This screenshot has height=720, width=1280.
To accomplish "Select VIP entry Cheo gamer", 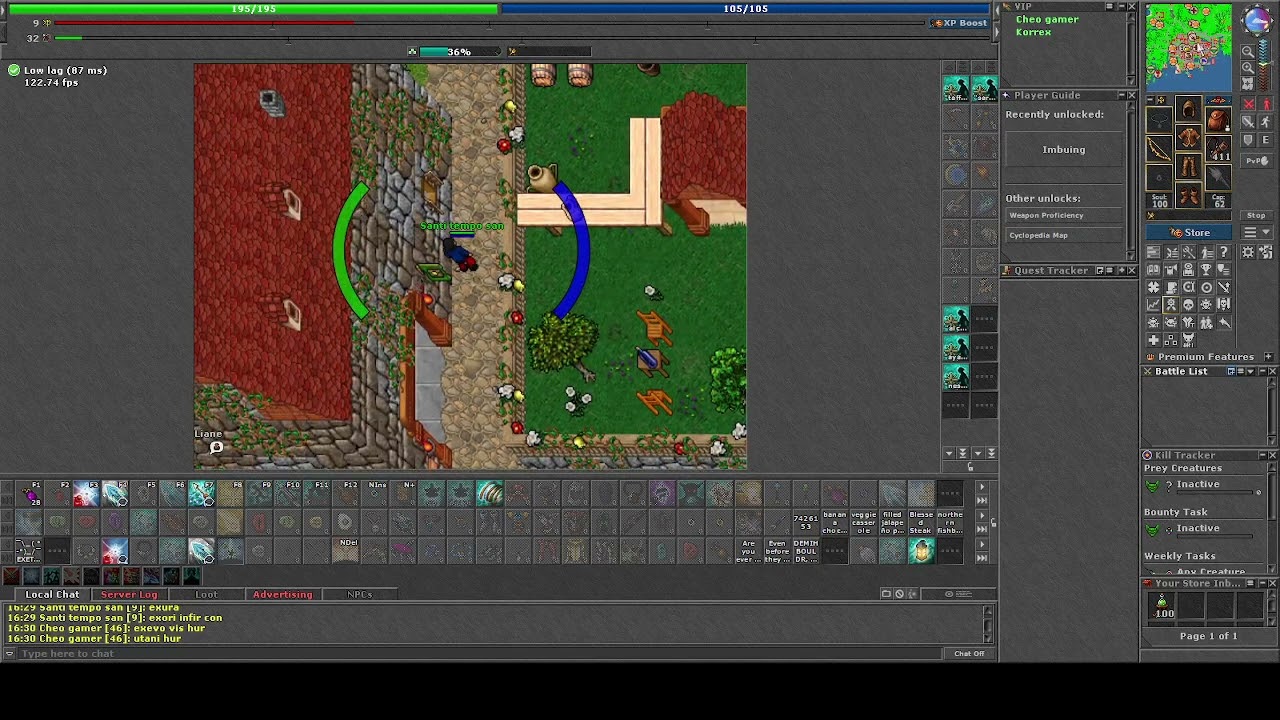I will click(x=1047, y=19).
